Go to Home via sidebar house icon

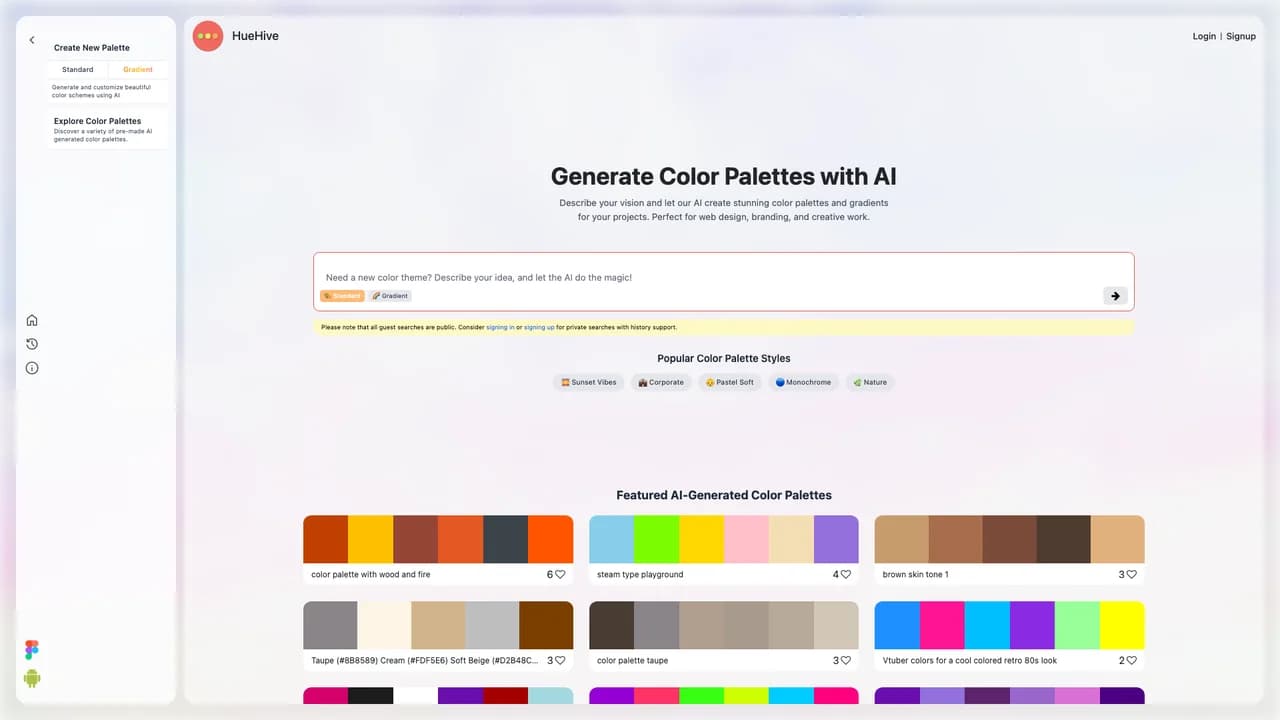pyautogui.click(x=32, y=320)
